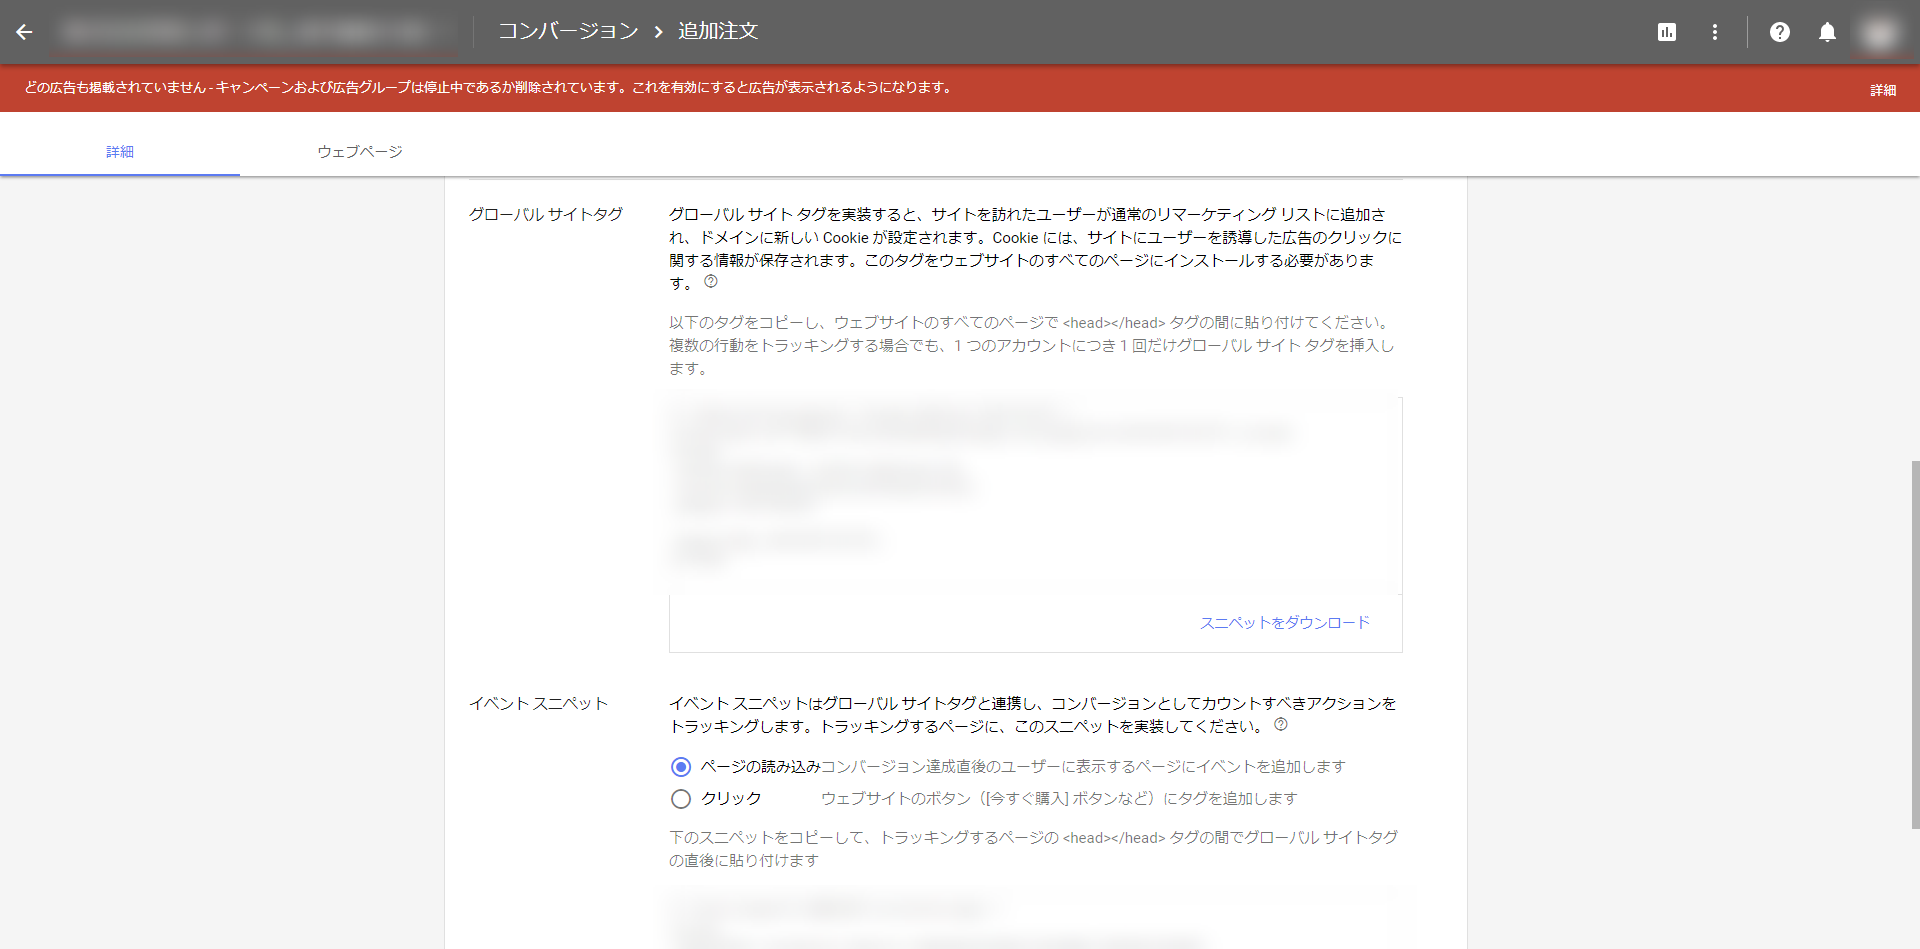
Task: Open the notifications bell icon
Action: click(1827, 32)
